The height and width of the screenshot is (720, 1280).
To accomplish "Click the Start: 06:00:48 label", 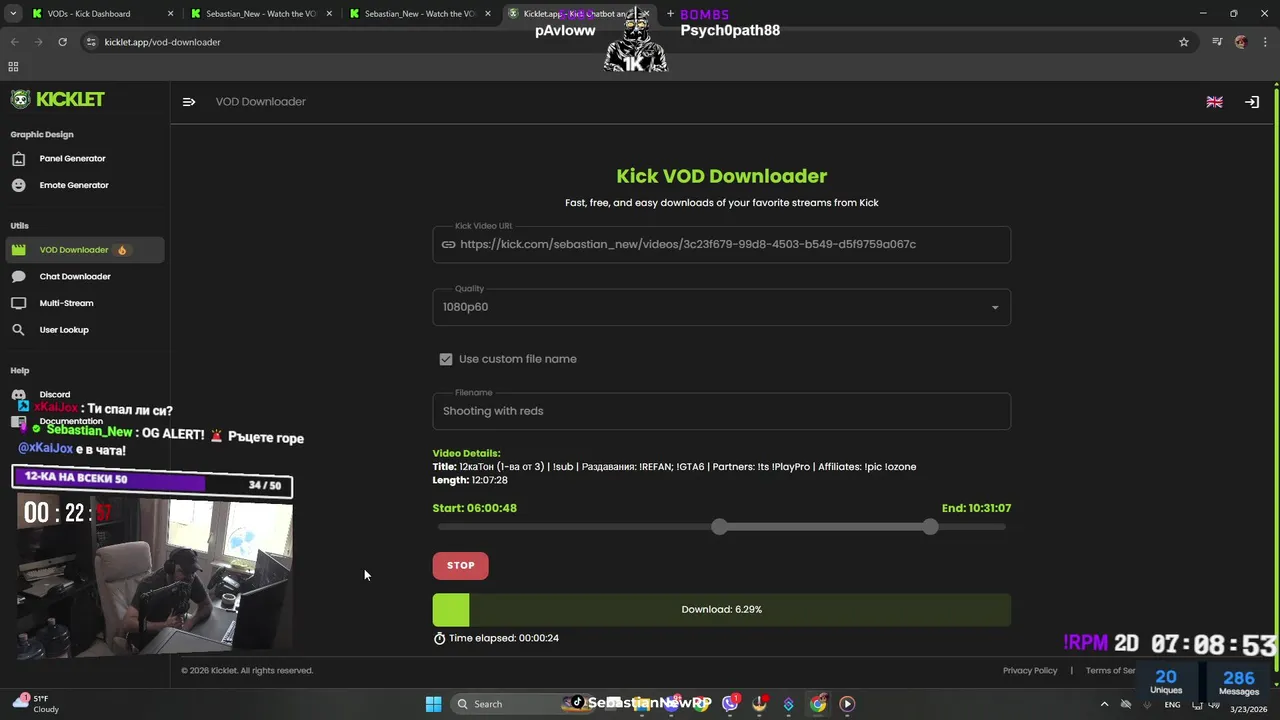I will [475, 508].
